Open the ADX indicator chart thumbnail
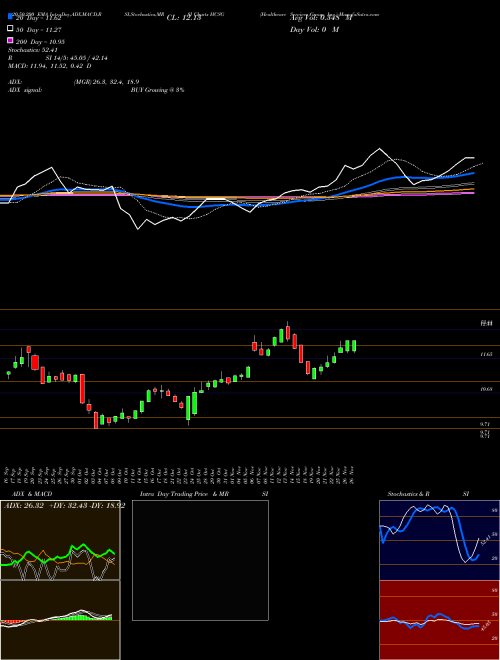Screen dimensions: 500x660 pyautogui.click(x=60, y=540)
